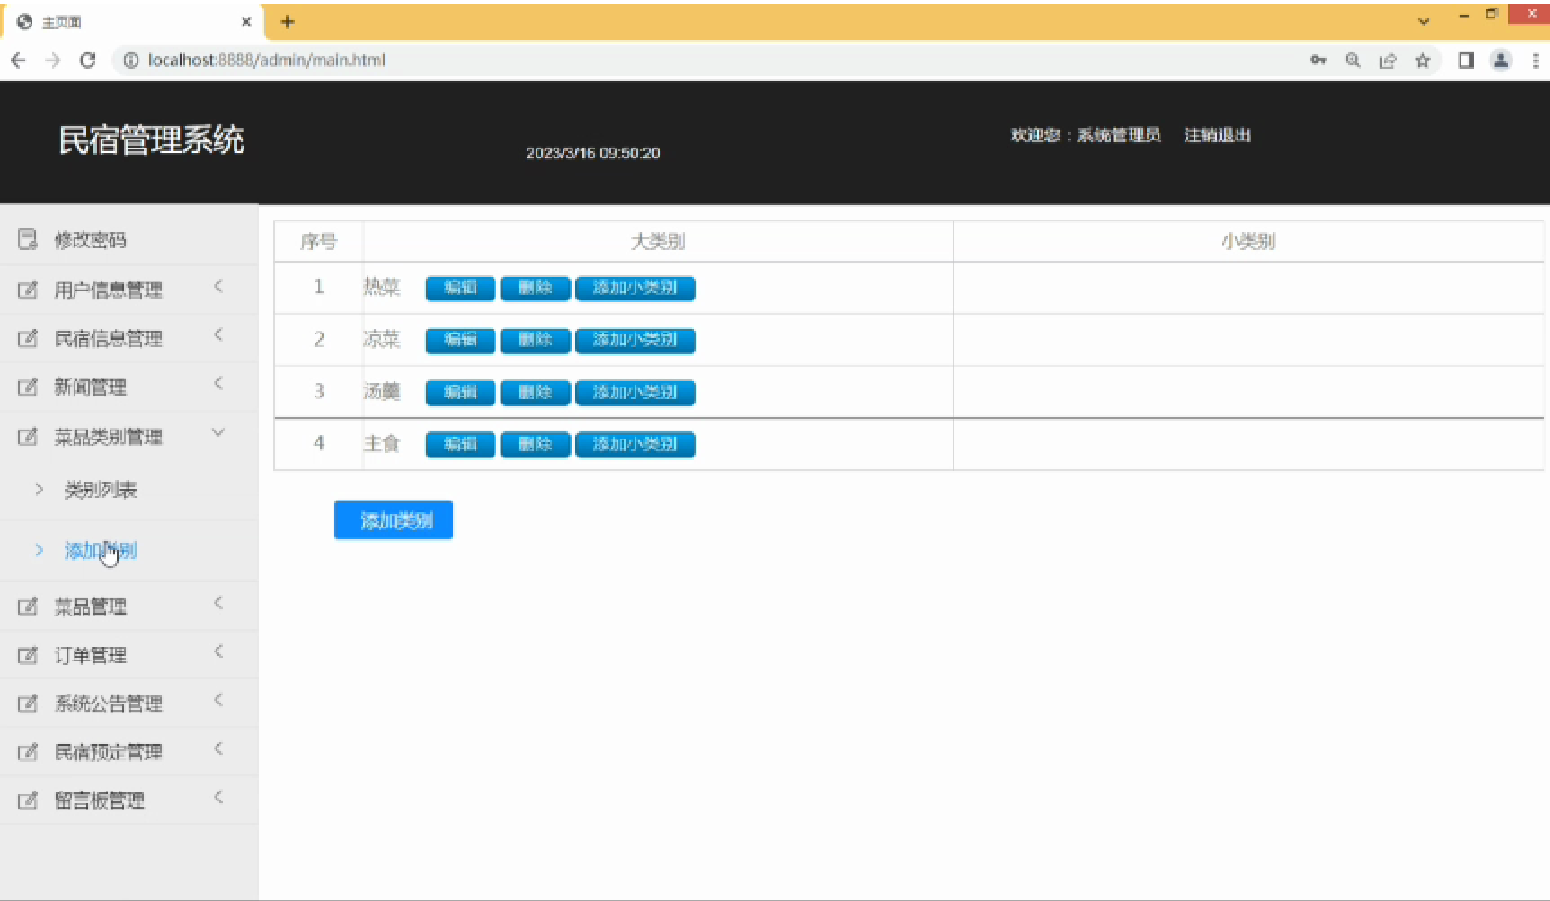This screenshot has width=1550, height=901.
Task: Open the tab search dropdown arrow
Action: coord(1424,21)
